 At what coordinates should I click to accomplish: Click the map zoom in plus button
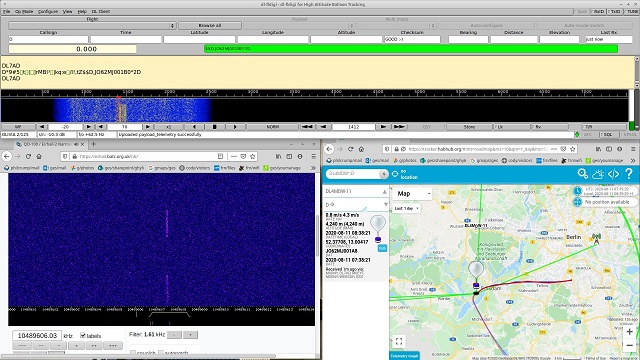[x=629, y=332]
